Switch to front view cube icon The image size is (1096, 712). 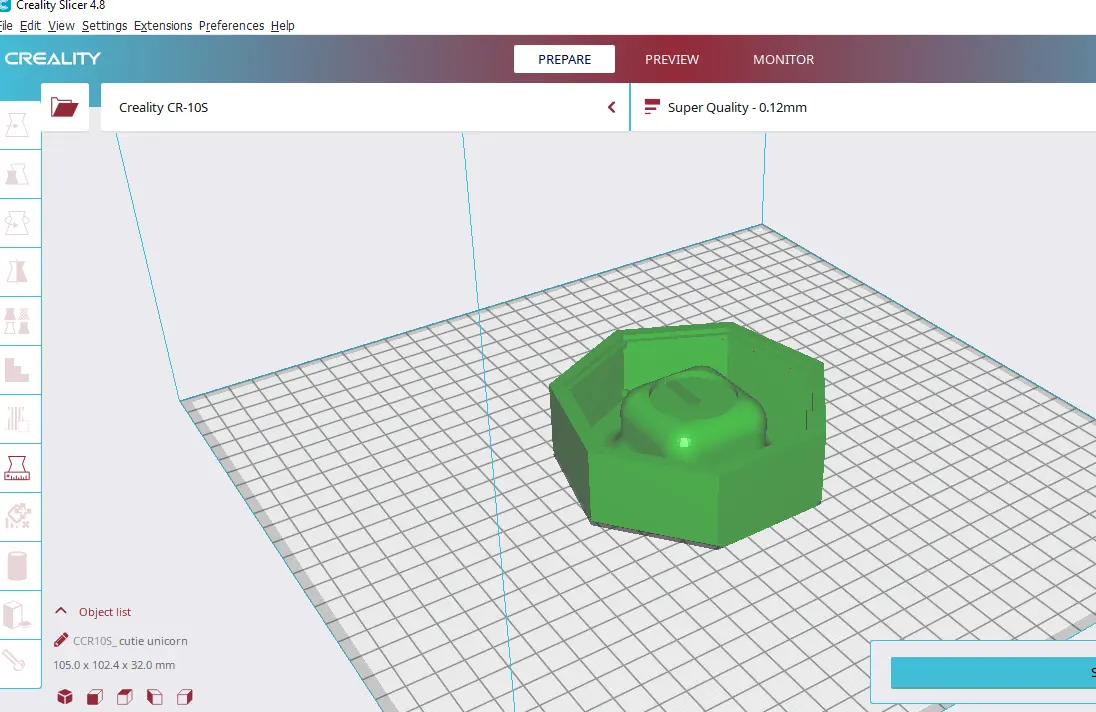[94, 697]
